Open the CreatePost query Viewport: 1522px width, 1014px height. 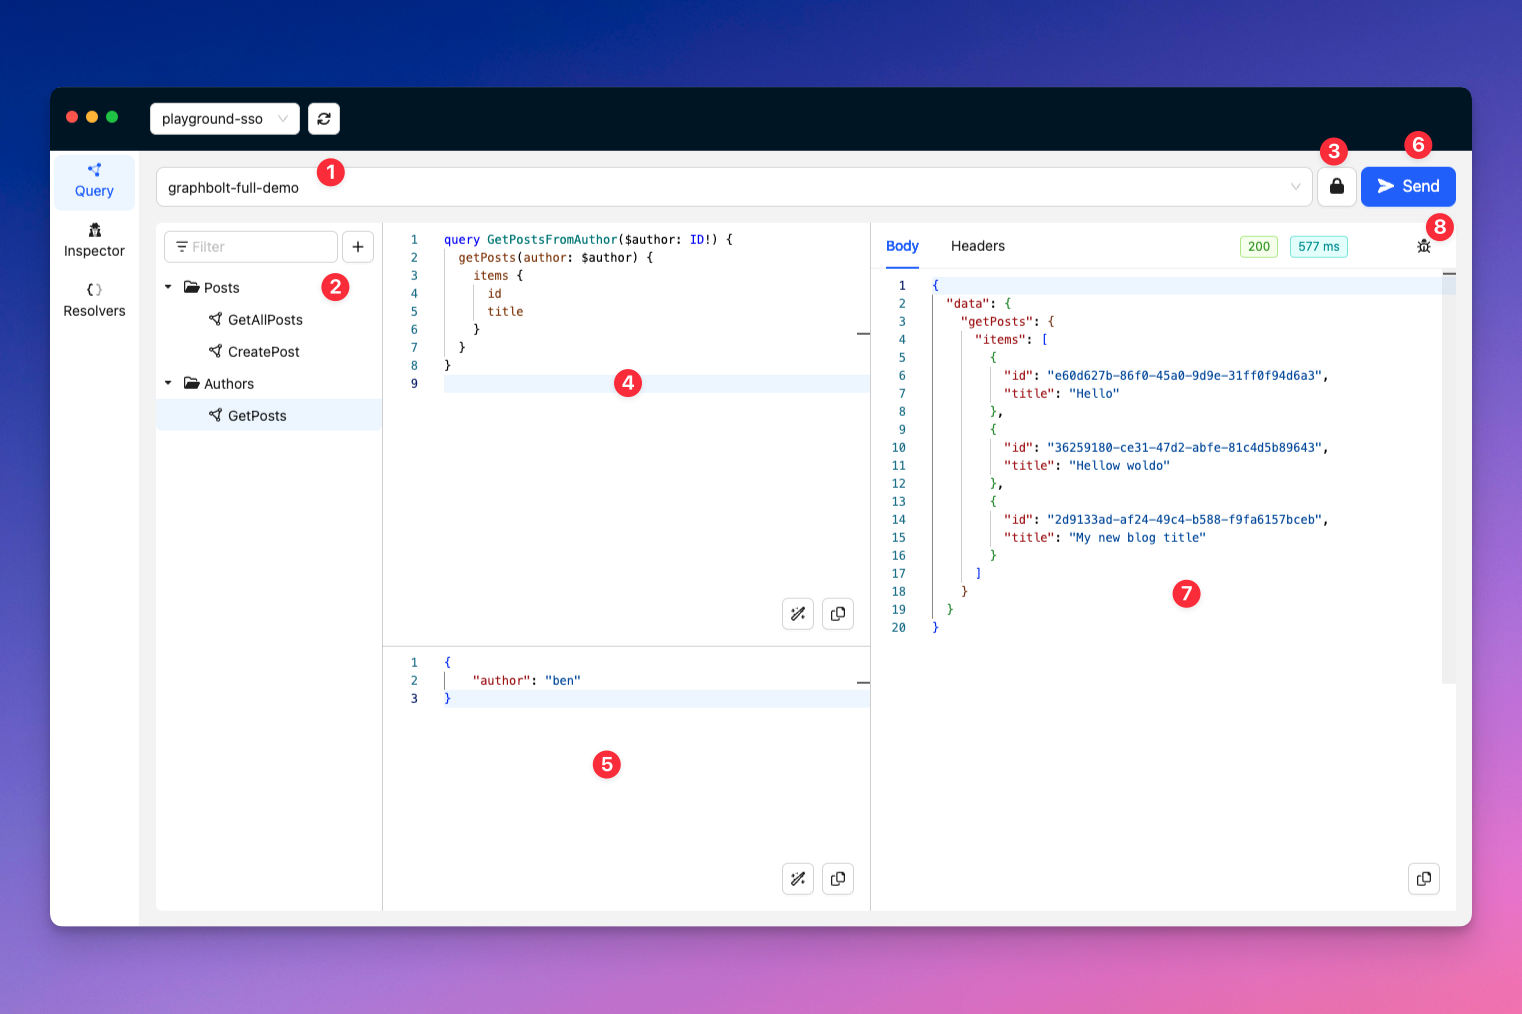coord(263,351)
